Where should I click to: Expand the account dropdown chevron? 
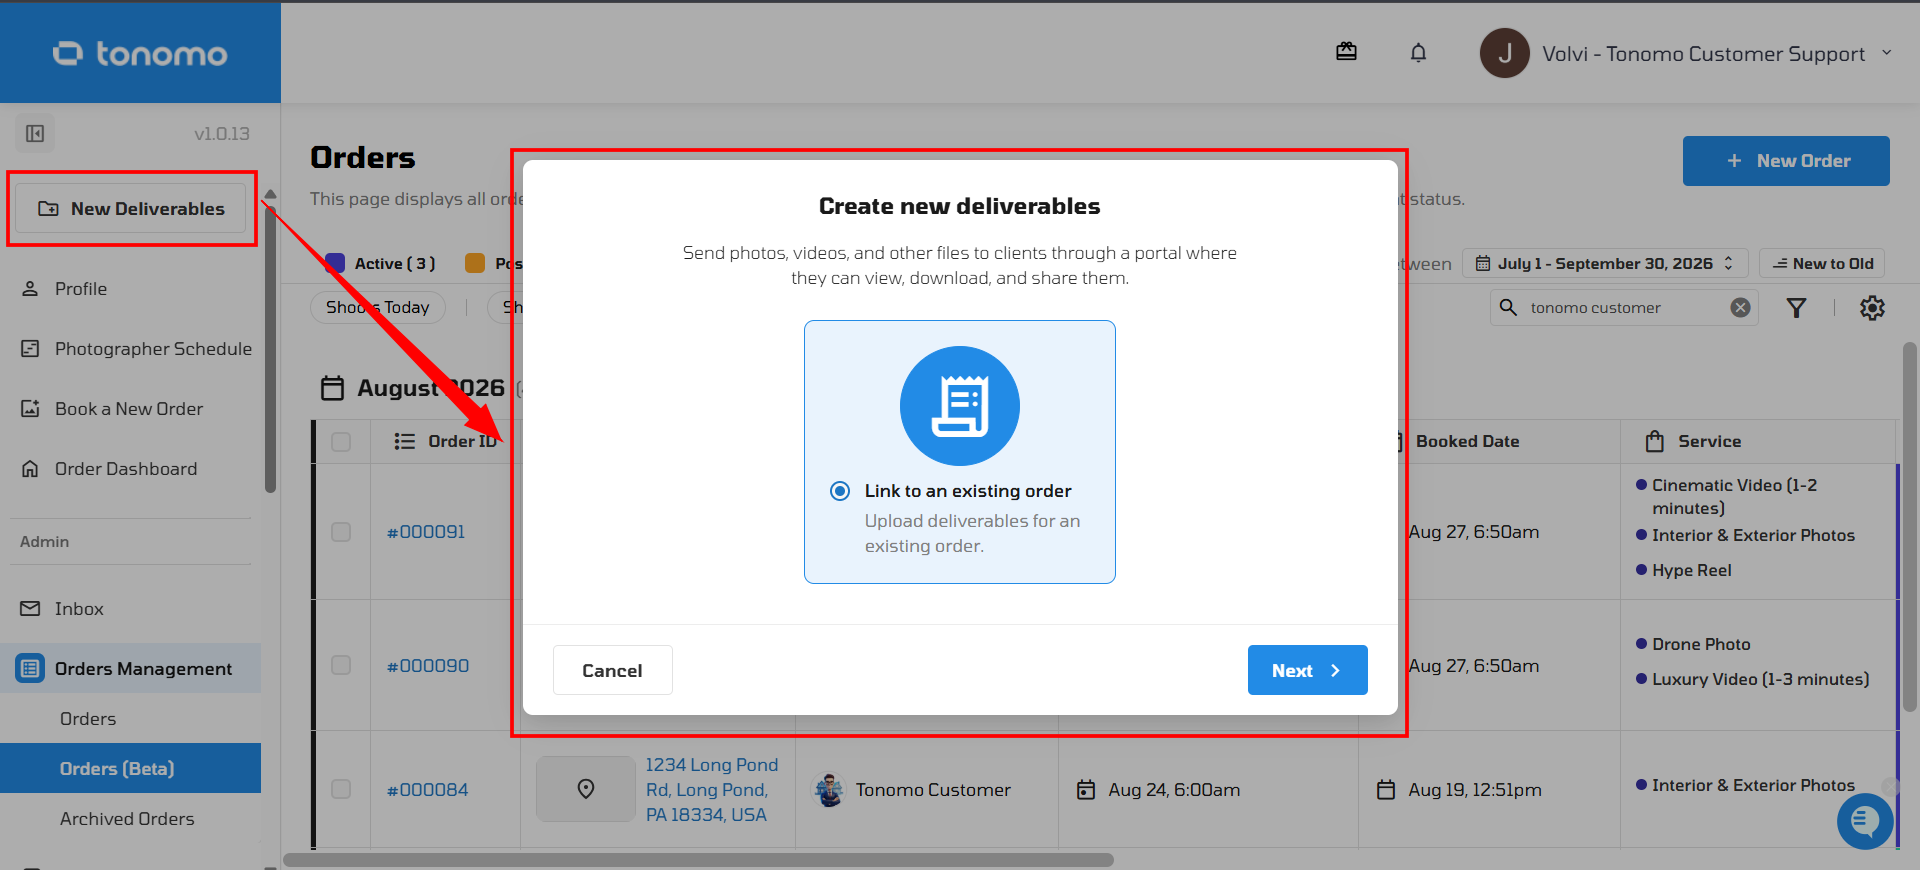point(1887,53)
